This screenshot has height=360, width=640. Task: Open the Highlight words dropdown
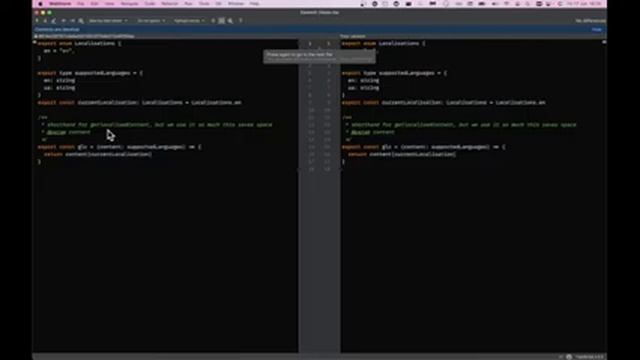click(189, 20)
